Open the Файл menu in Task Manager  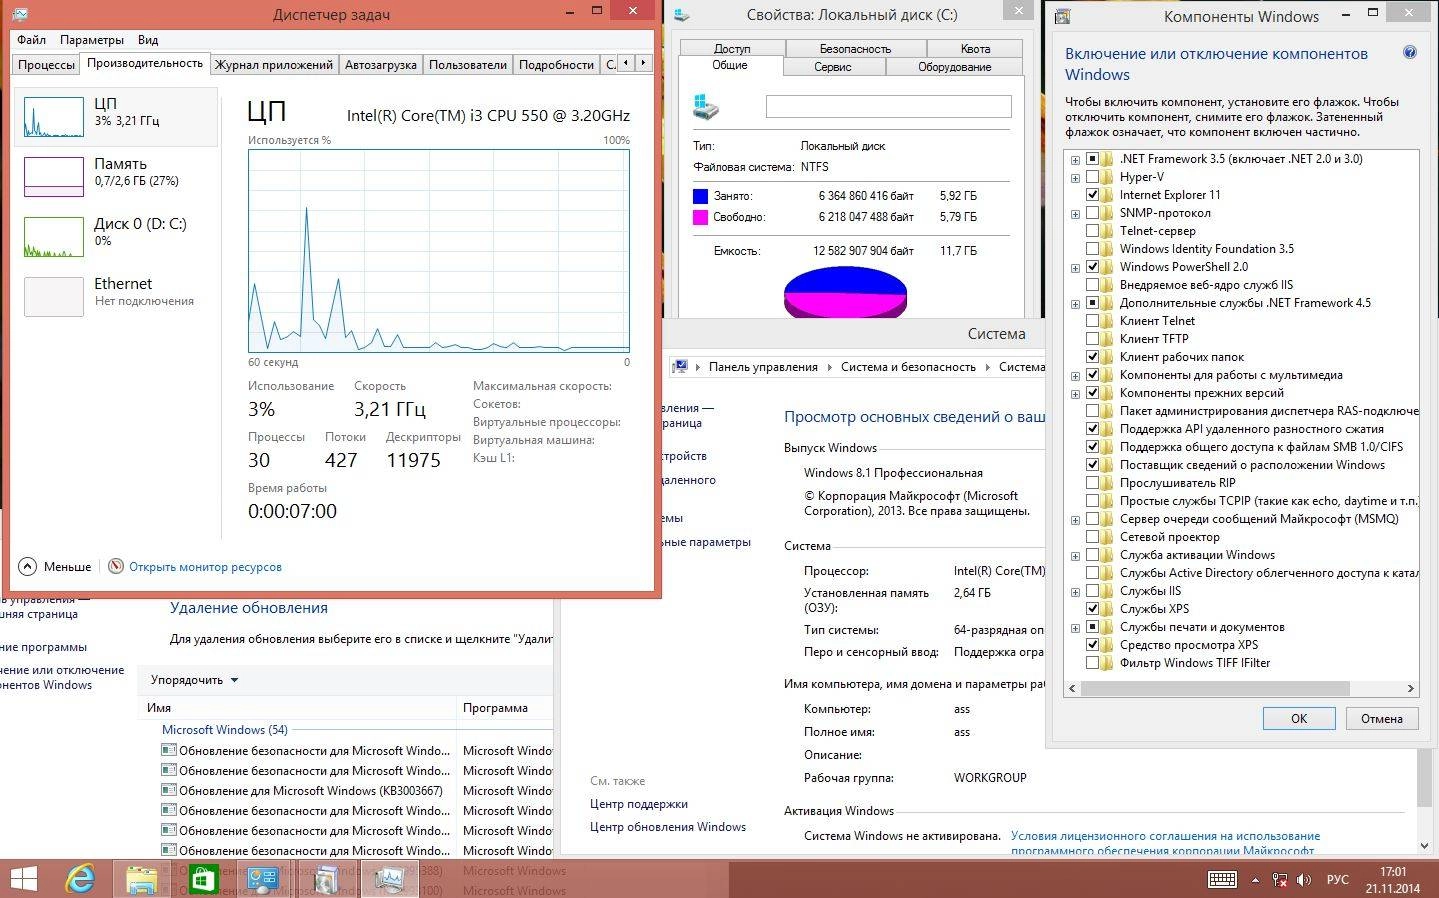31,40
